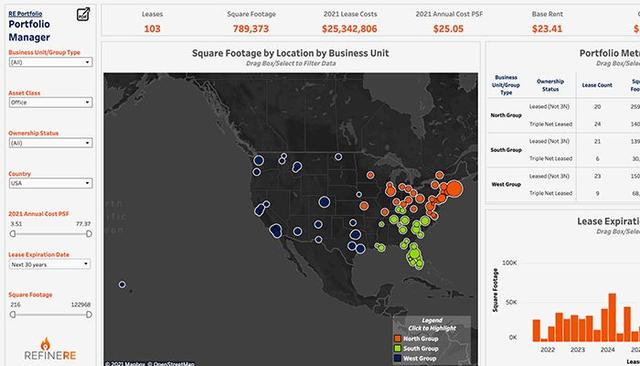Viewport: 640px width, 366px height.
Task: Select the tallest 2024 lease expiration bar
Action: point(612,317)
